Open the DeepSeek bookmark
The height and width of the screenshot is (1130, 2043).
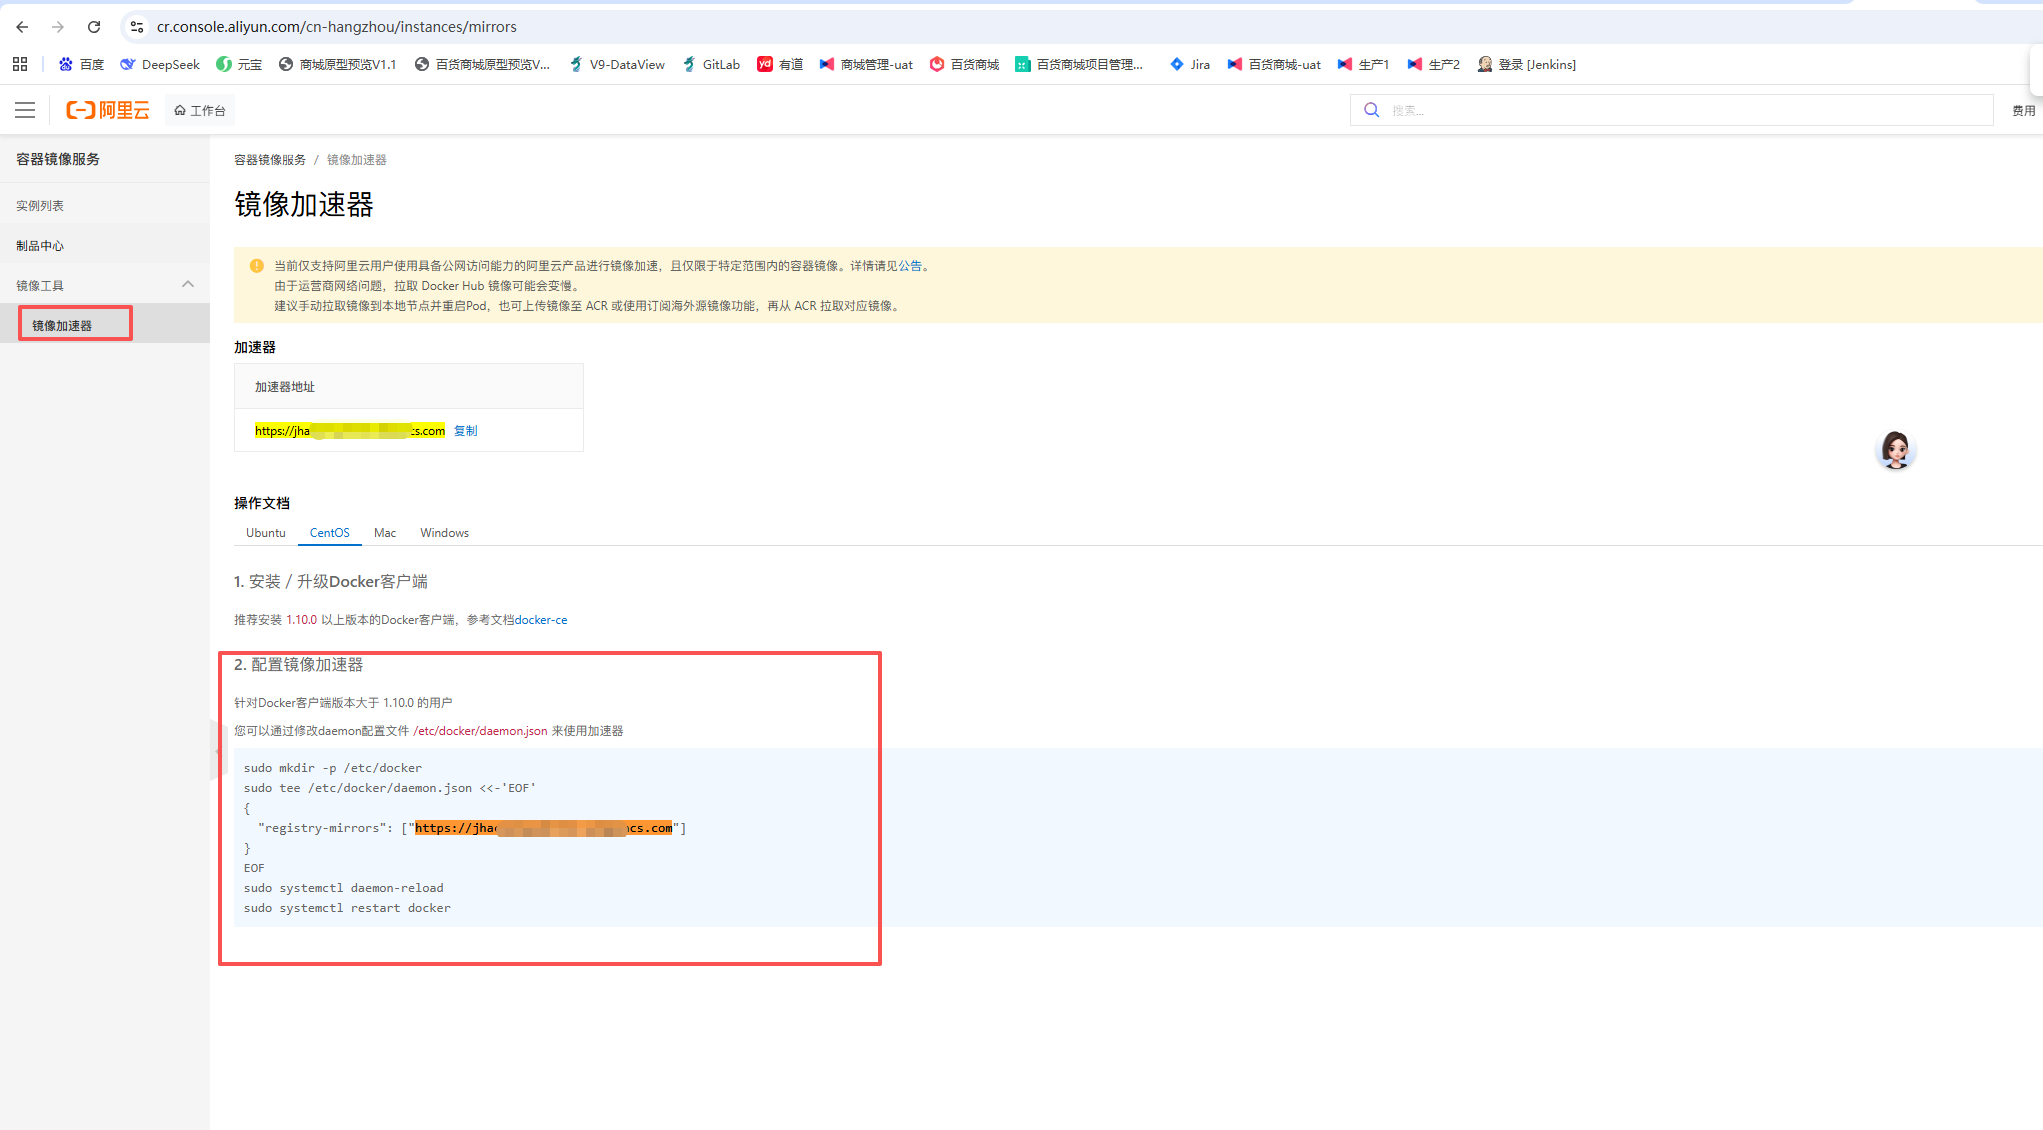click(x=160, y=64)
